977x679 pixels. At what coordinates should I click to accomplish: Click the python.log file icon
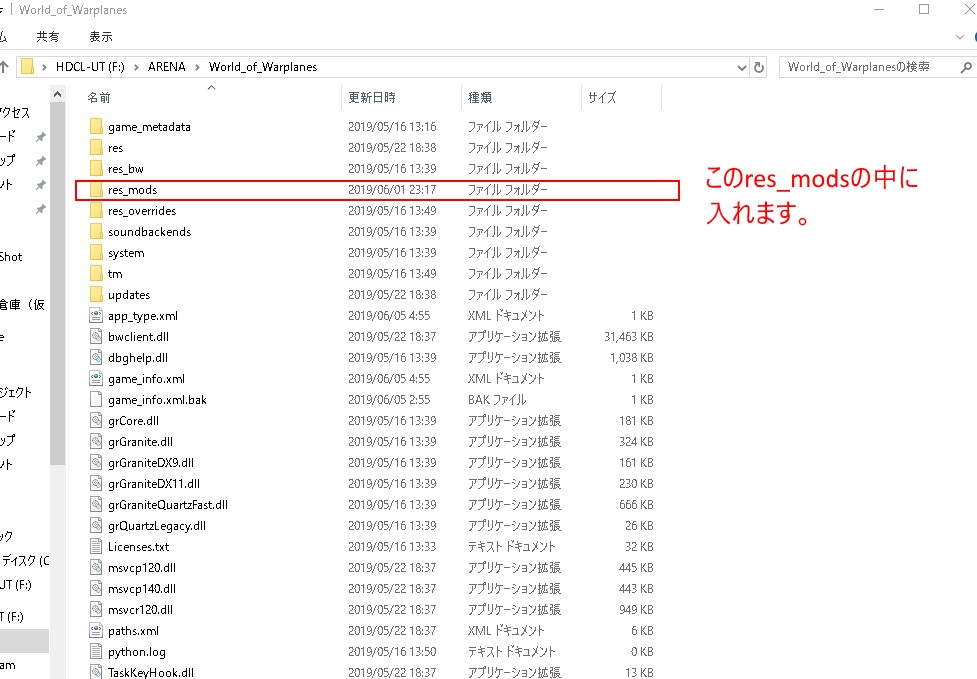coord(96,652)
